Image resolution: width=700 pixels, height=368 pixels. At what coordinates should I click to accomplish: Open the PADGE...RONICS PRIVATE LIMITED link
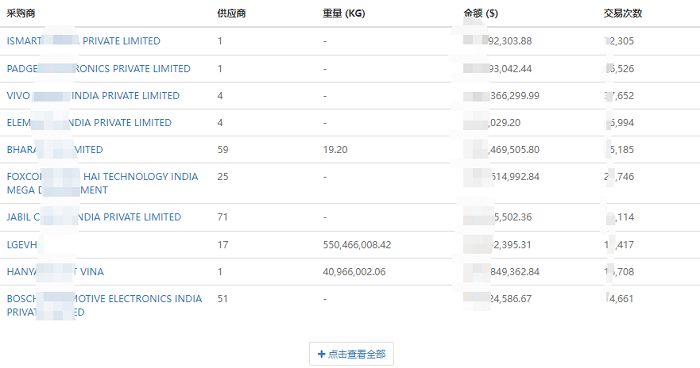point(99,69)
